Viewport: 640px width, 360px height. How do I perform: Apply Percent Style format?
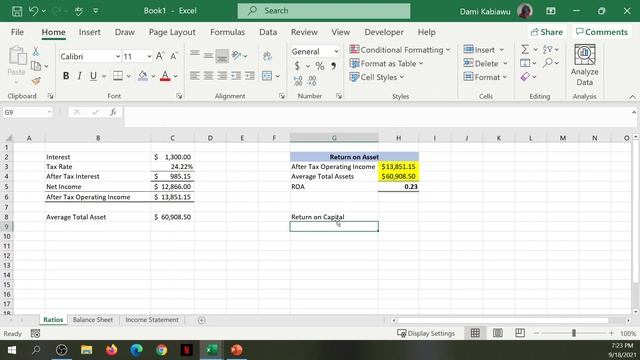pyautogui.click(x=320, y=66)
